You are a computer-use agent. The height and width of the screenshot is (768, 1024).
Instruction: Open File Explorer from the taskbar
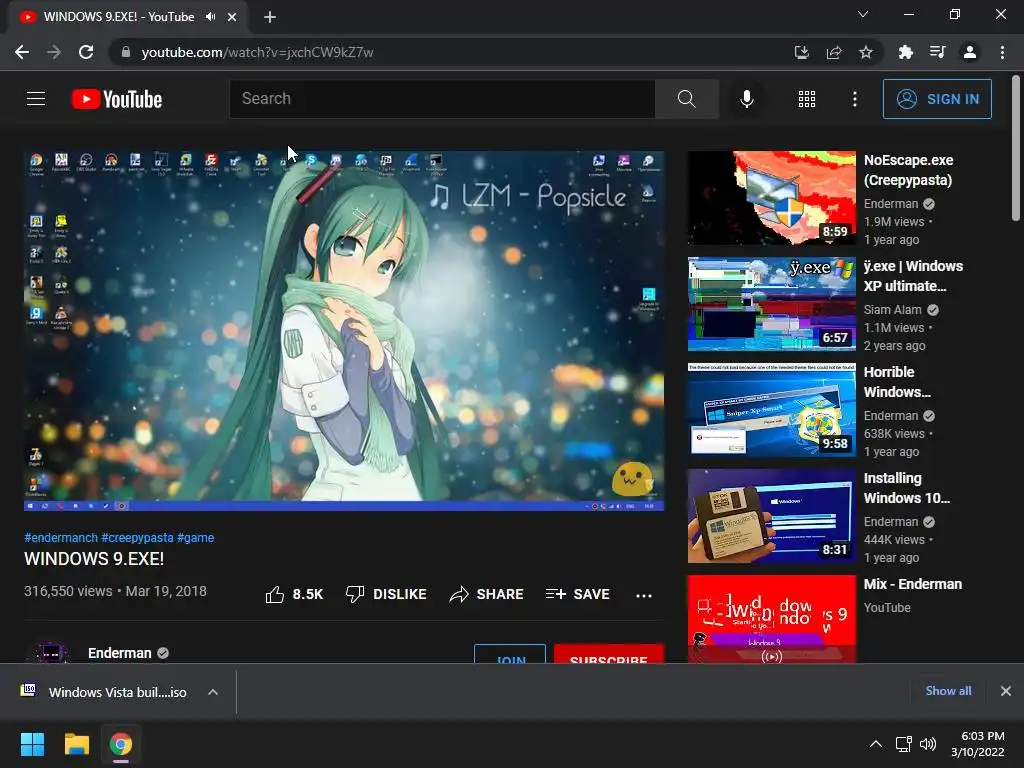pyautogui.click(x=76, y=744)
